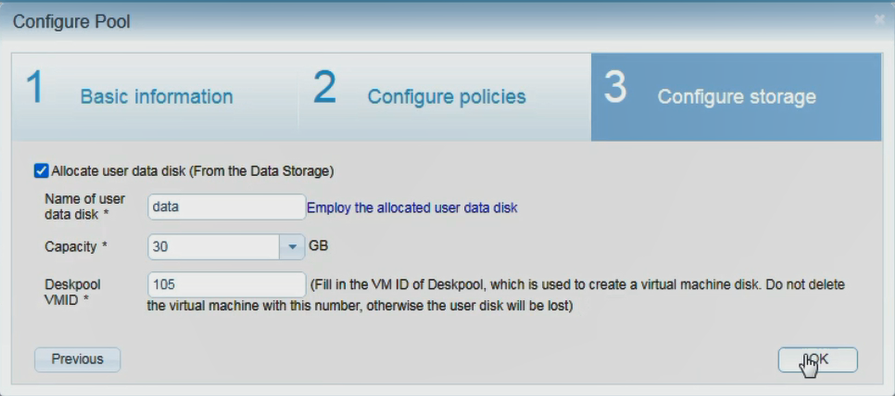Switch to Basic information step tab
895x396 pixels.
click(x=154, y=97)
